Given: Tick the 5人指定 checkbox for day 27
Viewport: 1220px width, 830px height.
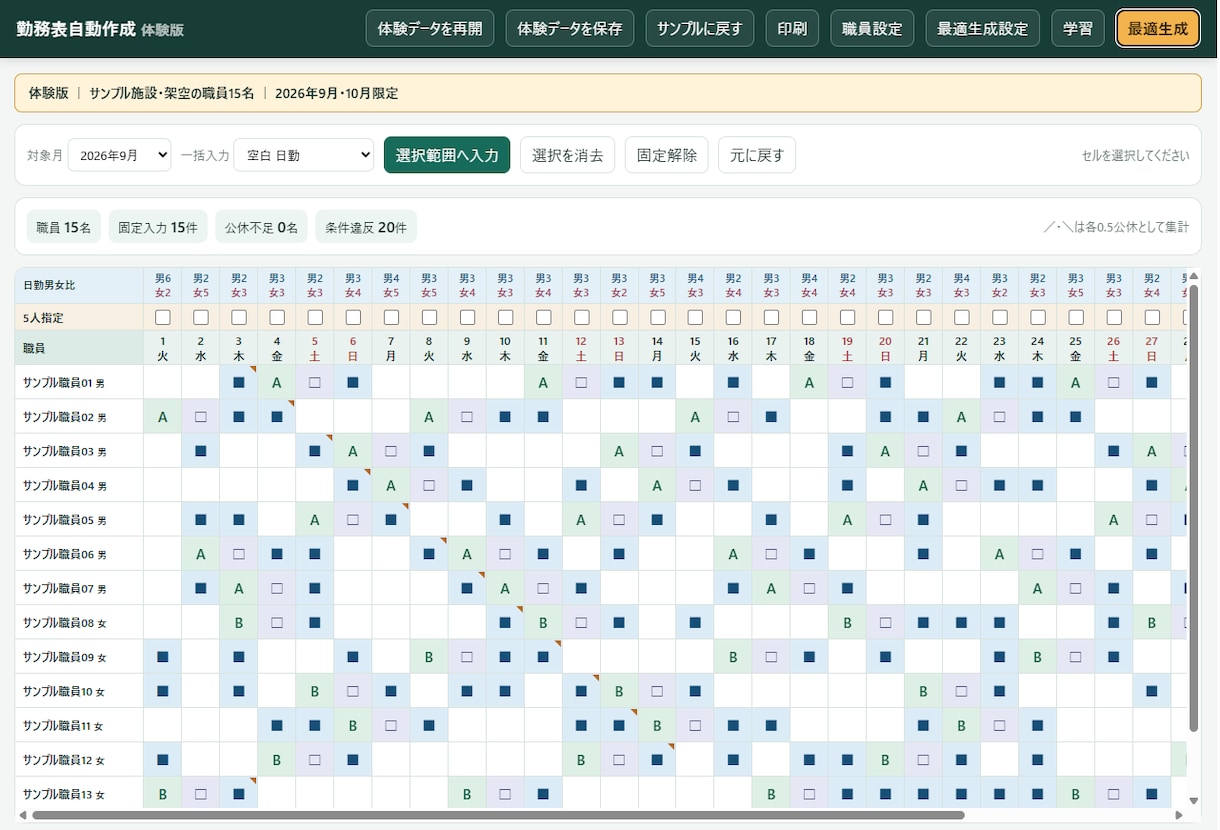Looking at the screenshot, I should coord(1152,317).
